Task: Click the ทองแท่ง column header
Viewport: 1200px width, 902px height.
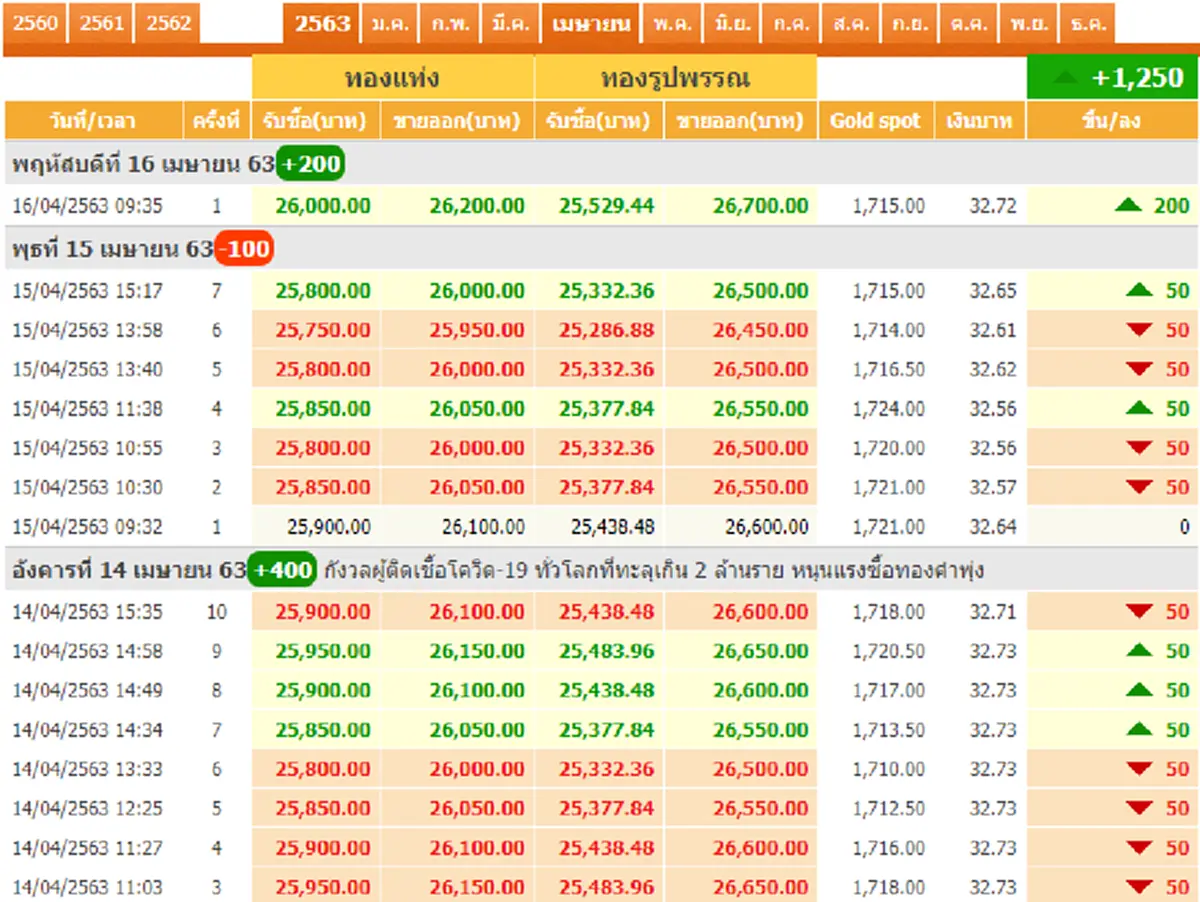Action: [x=393, y=77]
